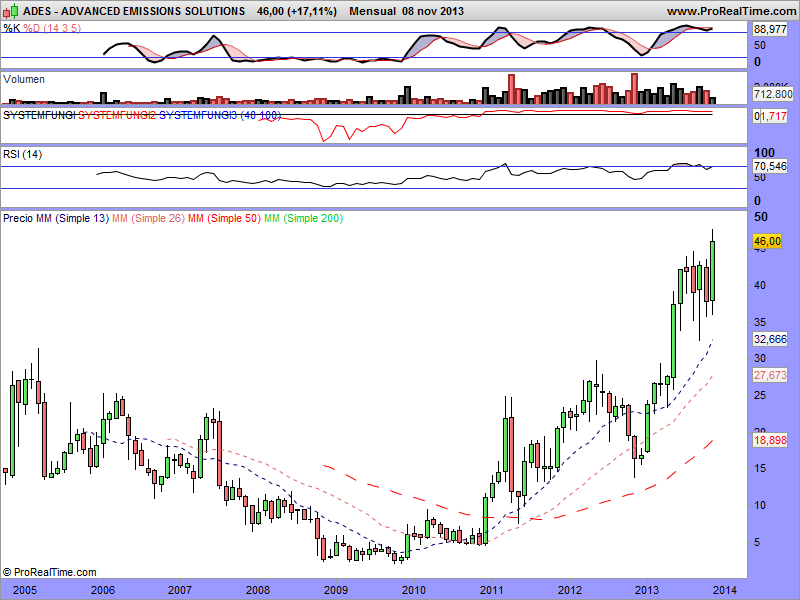Screen dimensions: 800x600
Task: Click the 'MM (Simple 13)' moving average label
Action: click(72, 218)
